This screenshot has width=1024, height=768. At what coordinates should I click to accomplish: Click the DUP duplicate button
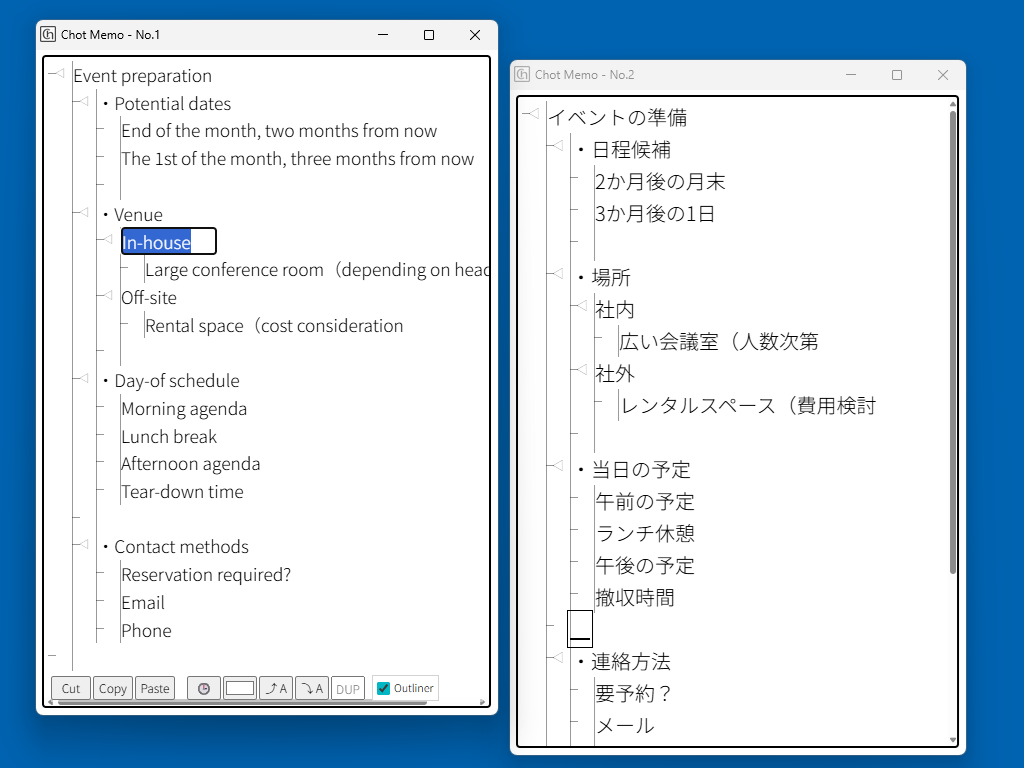347,688
